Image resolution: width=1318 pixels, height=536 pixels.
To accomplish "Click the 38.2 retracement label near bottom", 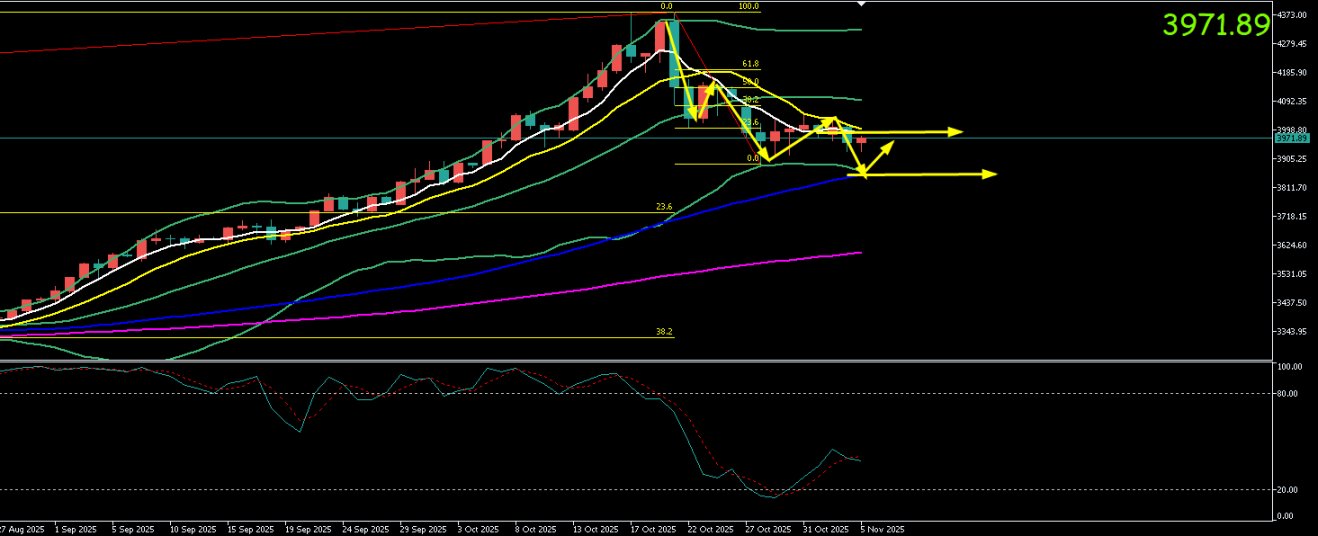I will pyautogui.click(x=663, y=331).
